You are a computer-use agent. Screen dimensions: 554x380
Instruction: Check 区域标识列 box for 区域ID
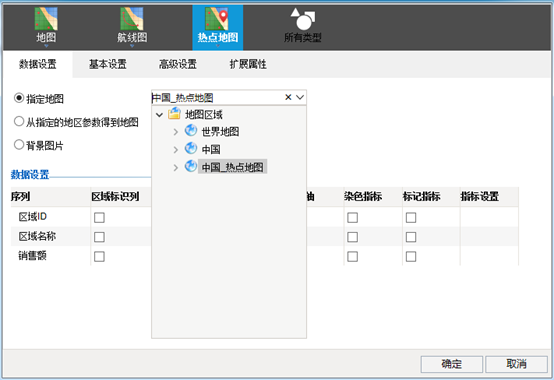[99, 217]
